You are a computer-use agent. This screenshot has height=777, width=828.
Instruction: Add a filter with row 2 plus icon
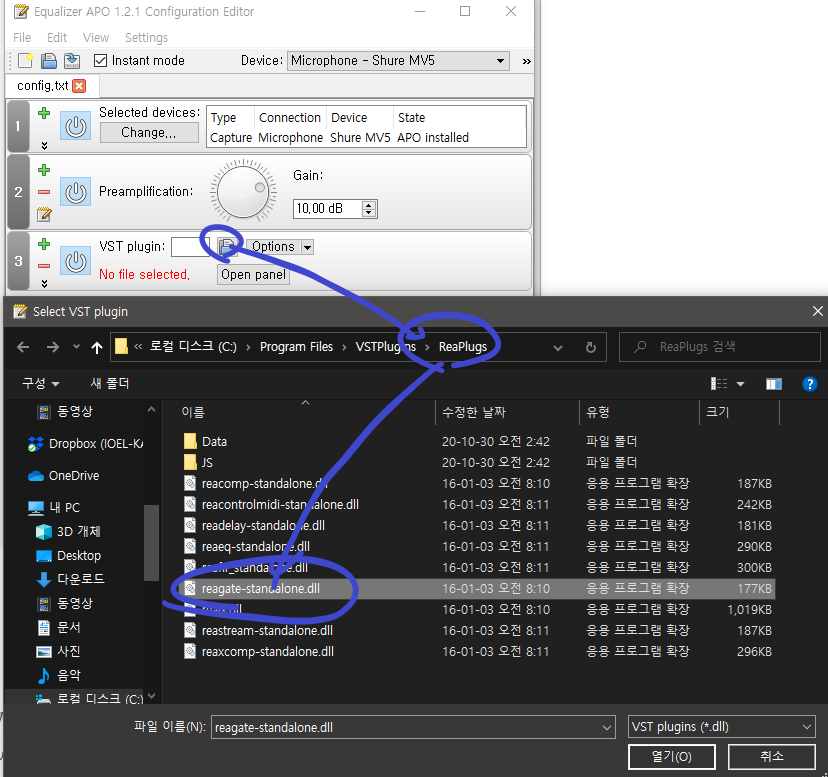tap(44, 170)
